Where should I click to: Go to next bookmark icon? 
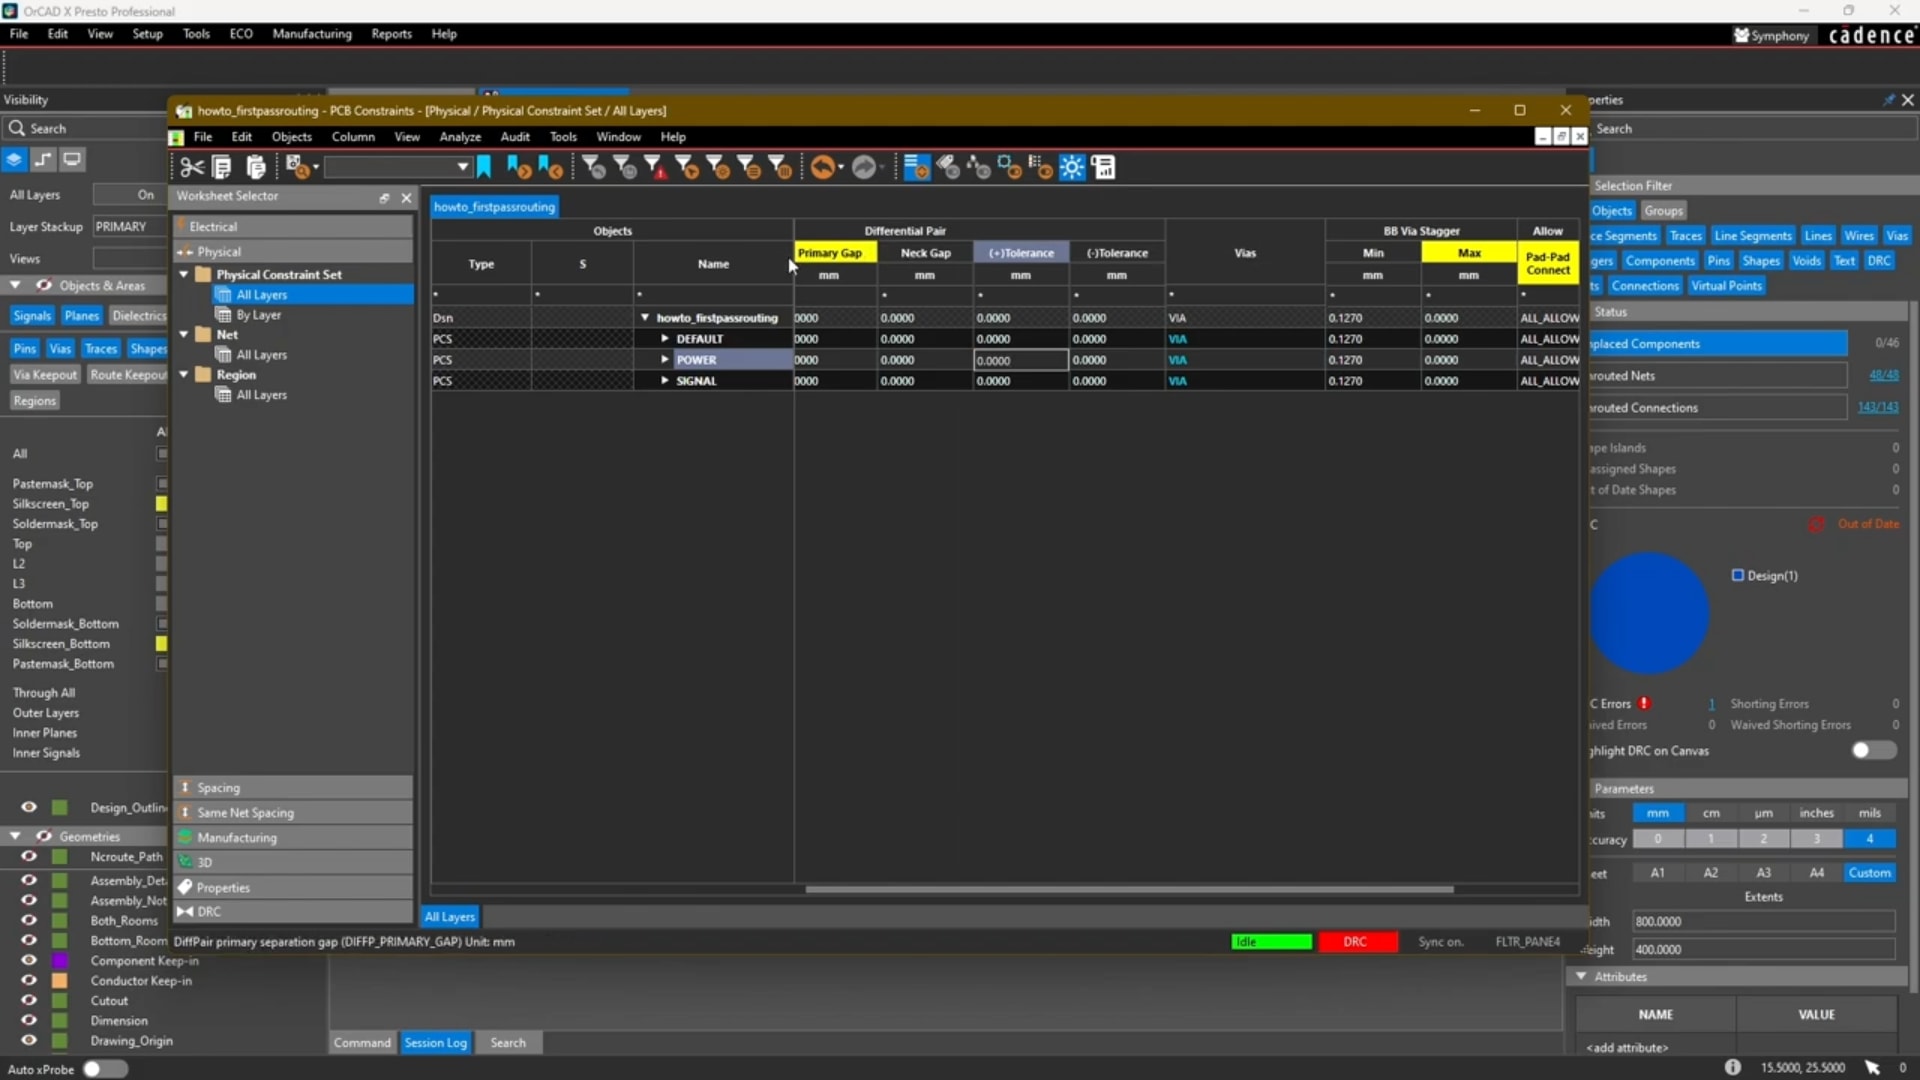[x=518, y=167]
